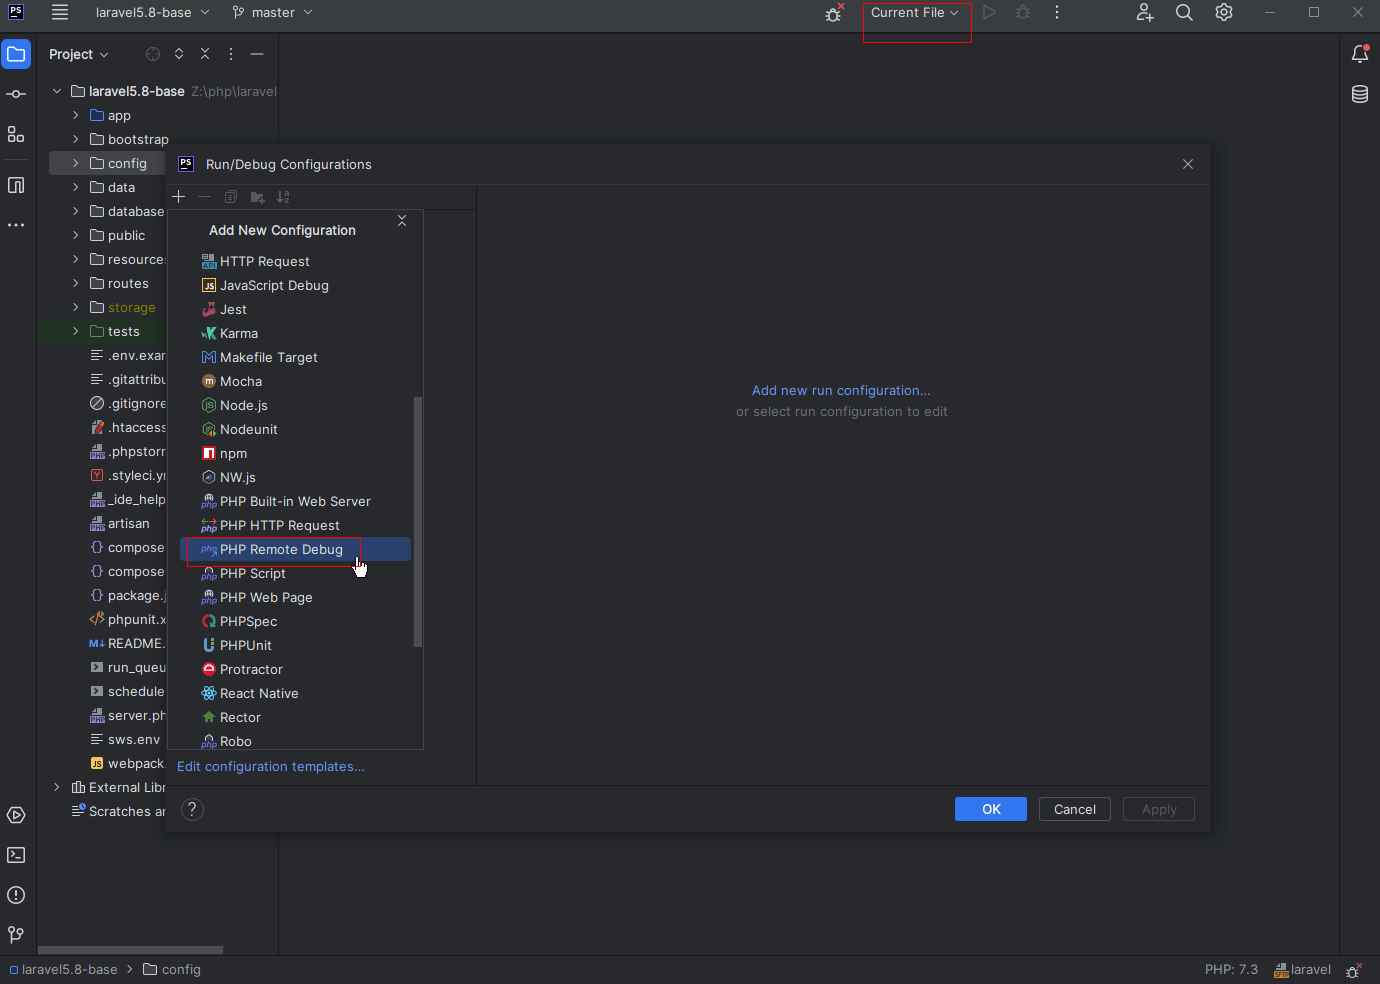
Task: Select Makefile Target configuration type
Action: (295, 357)
